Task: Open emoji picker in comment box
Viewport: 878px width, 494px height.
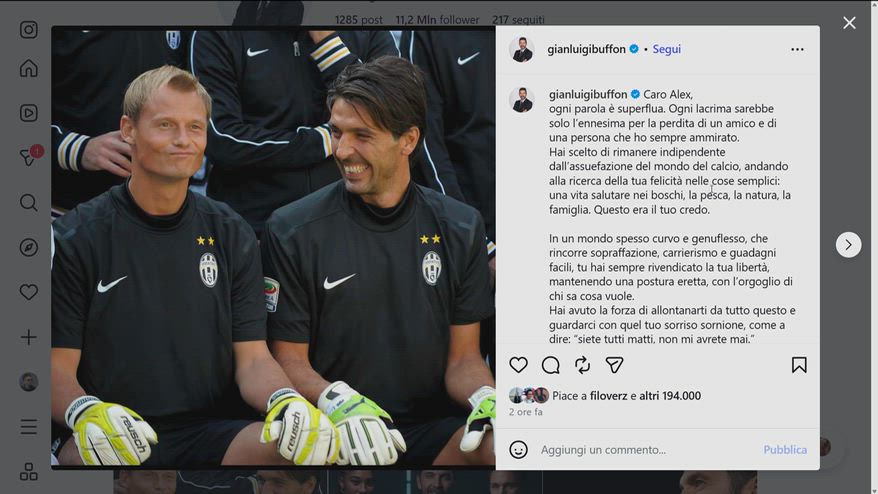Action: pyautogui.click(x=519, y=449)
